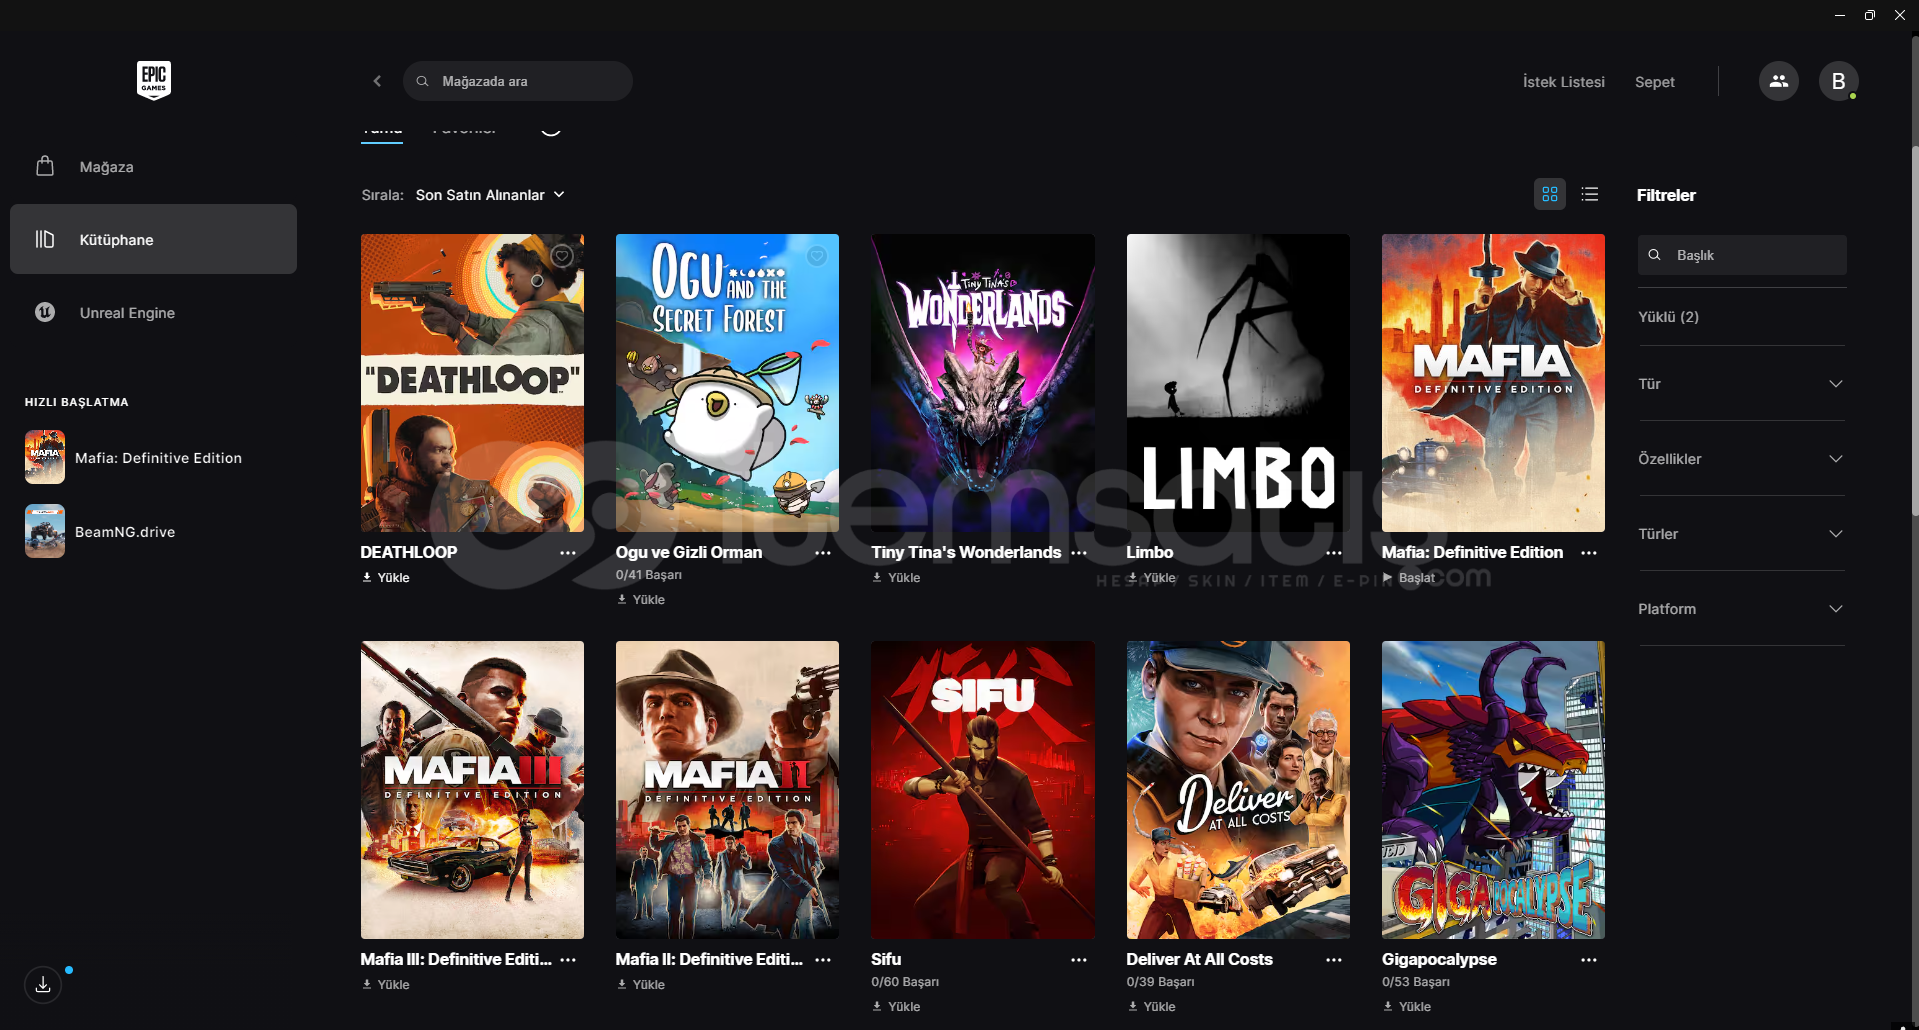Open the Mafia II cover thumbnail
Screen dimensions: 1919x1030
[727, 790]
